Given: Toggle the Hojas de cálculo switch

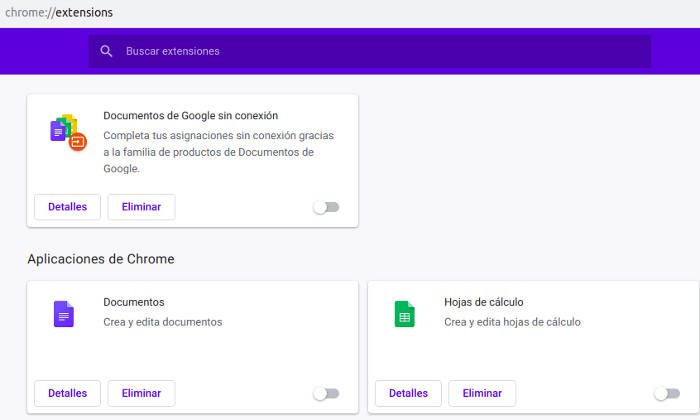Looking at the screenshot, I should pos(667,394).
